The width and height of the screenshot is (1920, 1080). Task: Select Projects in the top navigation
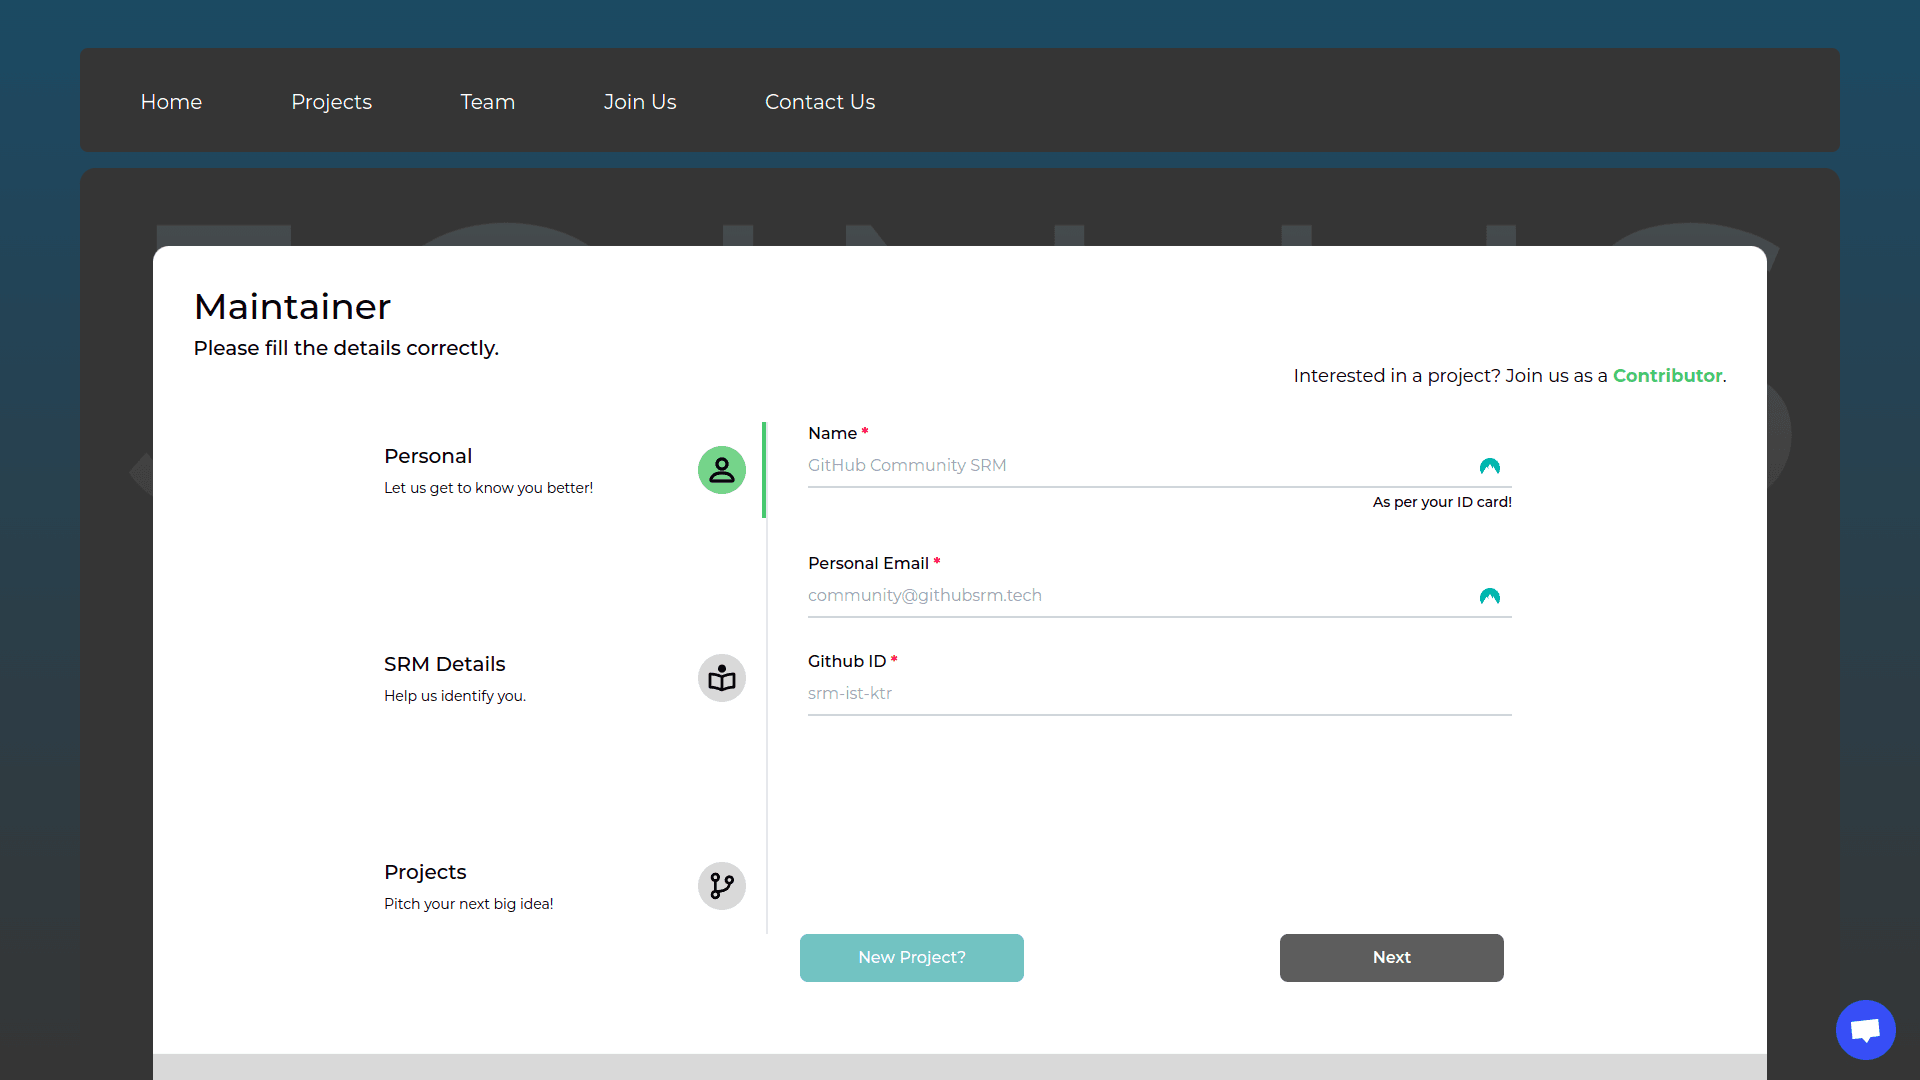[331, 101]
